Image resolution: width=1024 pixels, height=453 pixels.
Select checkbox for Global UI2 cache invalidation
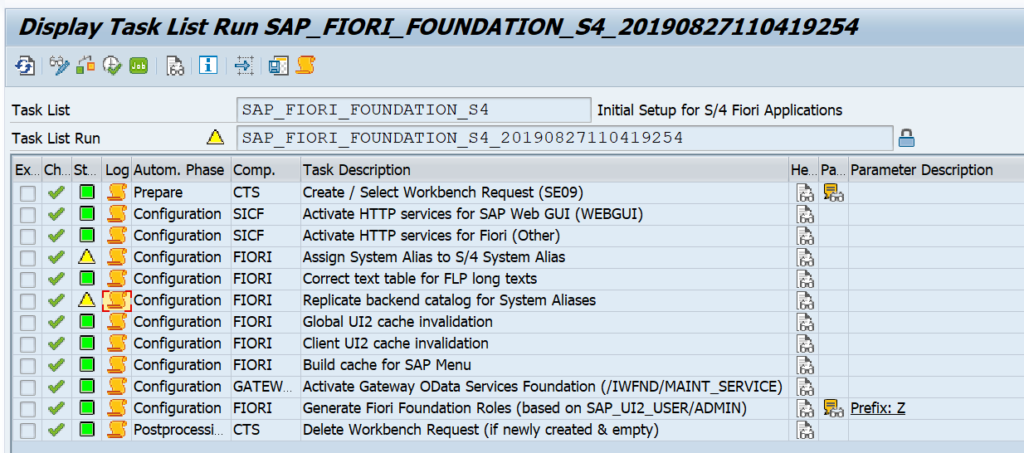[x=27, y=322]
